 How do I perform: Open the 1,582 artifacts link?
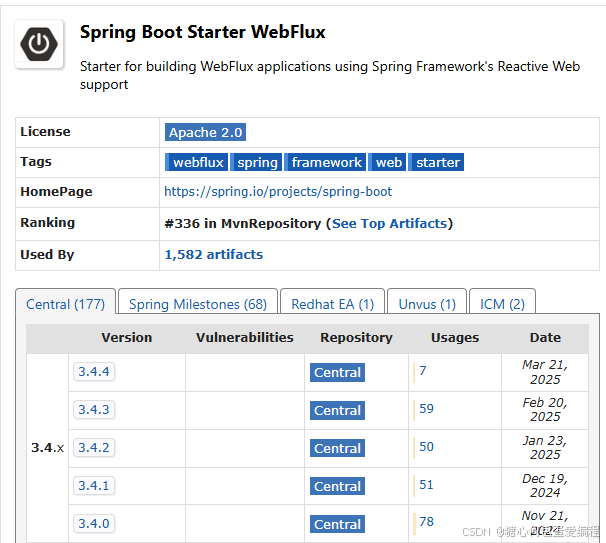214,255
